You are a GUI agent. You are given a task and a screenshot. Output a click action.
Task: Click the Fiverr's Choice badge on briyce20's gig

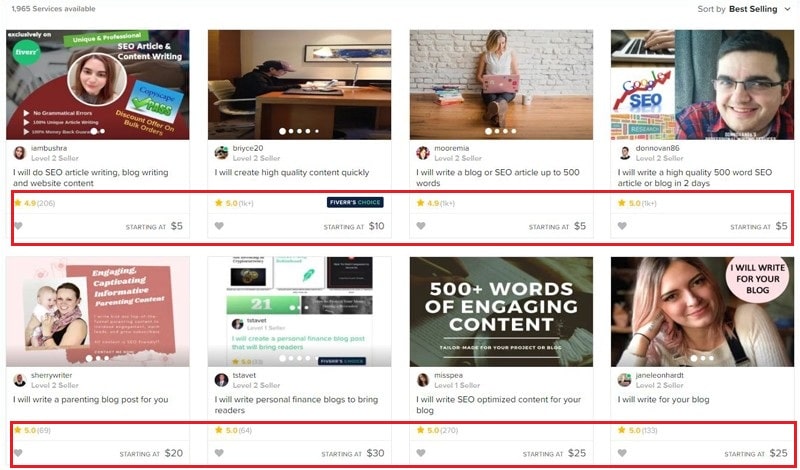[355, 202]
